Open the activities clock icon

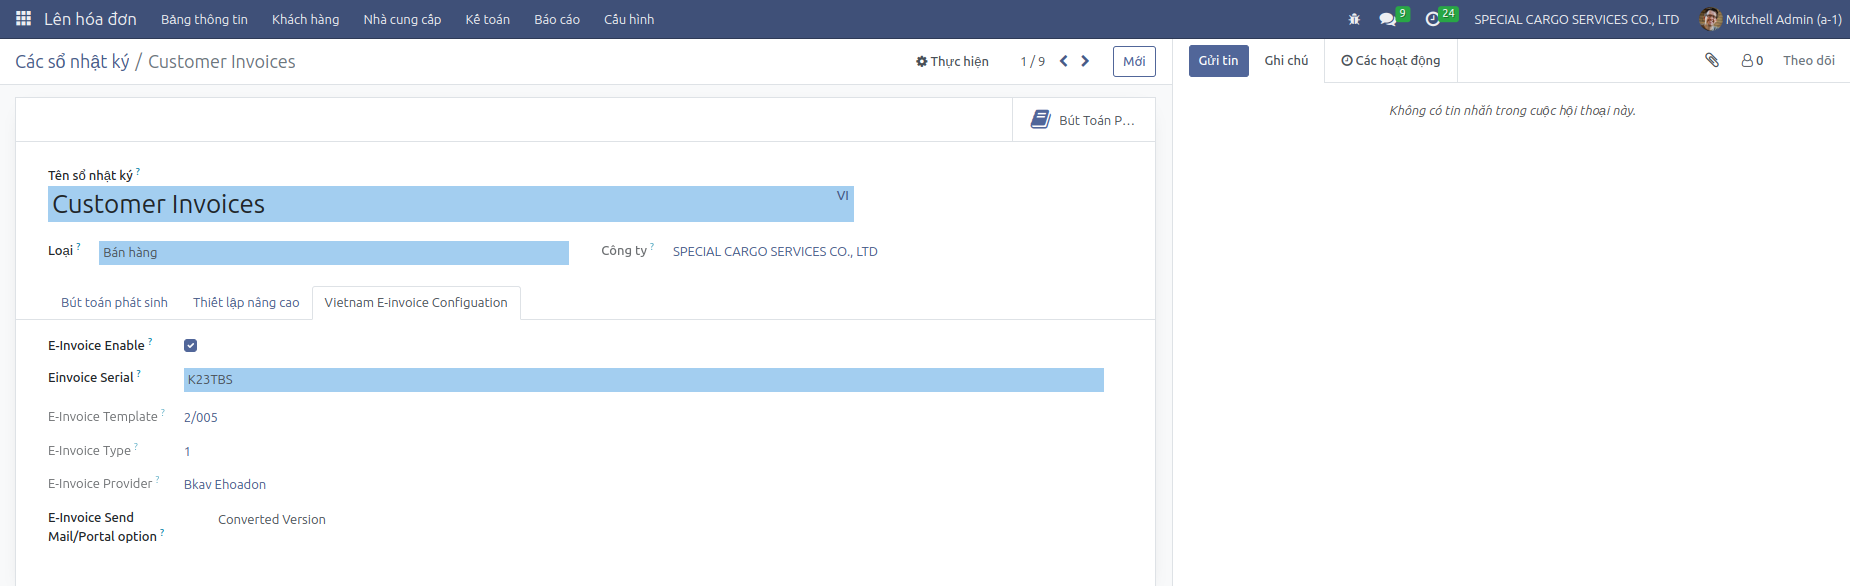(x=1432, y=19)
